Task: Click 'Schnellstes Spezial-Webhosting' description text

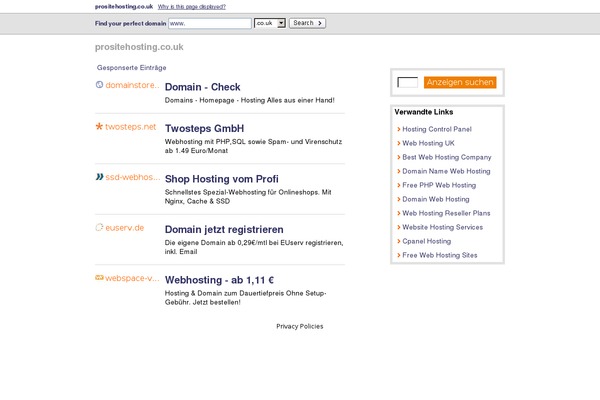Action: [x=248, y=197]
